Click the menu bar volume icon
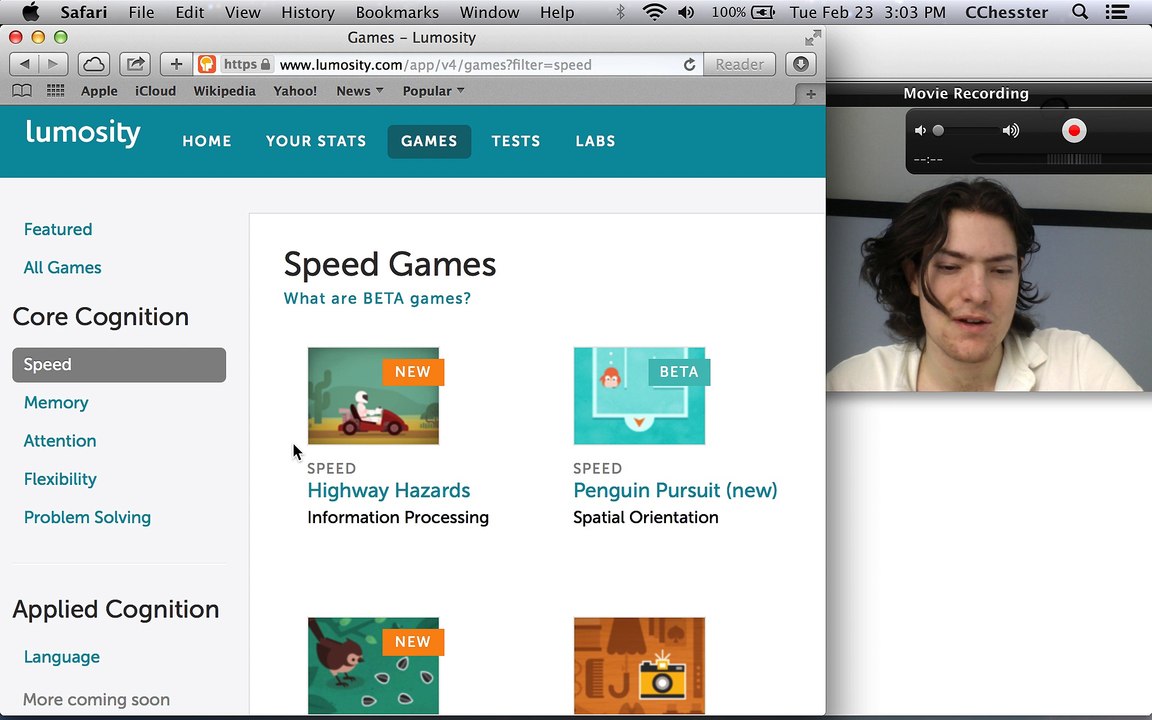Viewport: 1152px width, 720px height. 686,12
